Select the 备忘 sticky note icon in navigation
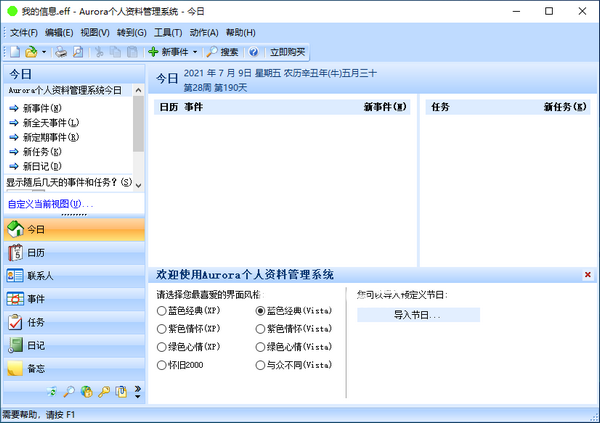Screen dimensions: 600x423 point(15,369)
